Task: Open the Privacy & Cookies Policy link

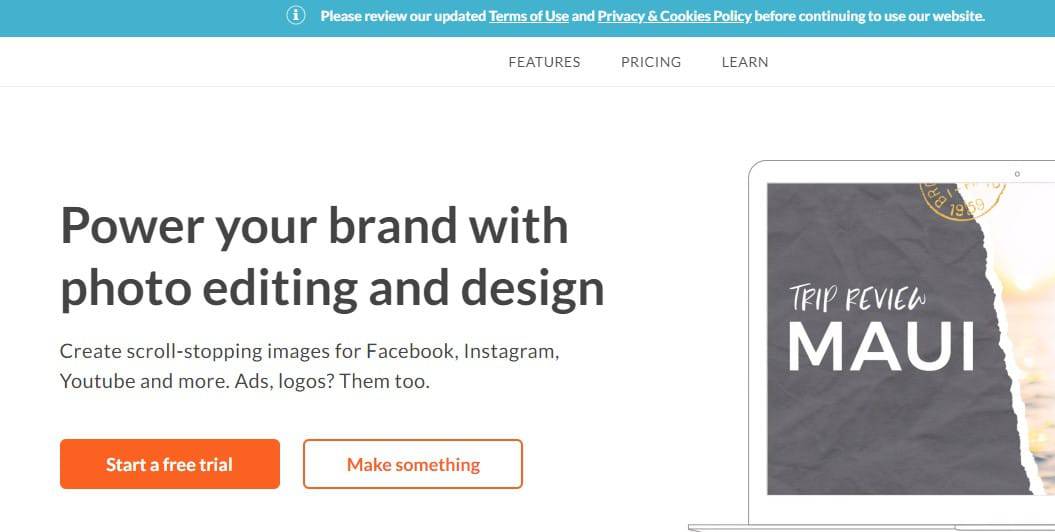Action: [674, 16]
